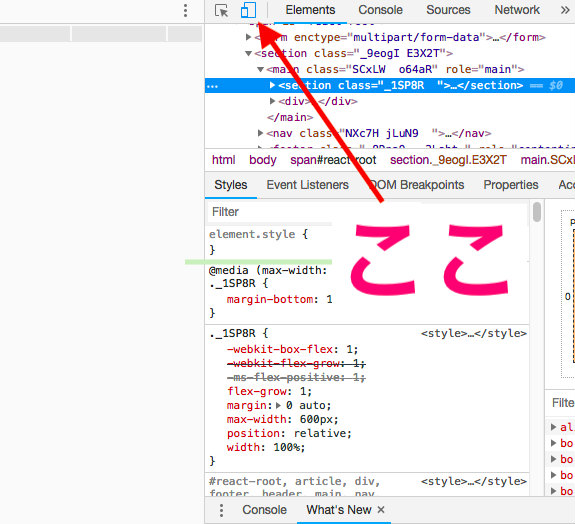Click the Filter styles input field
The image size is (575, 524).
click(x=270, y=212)
